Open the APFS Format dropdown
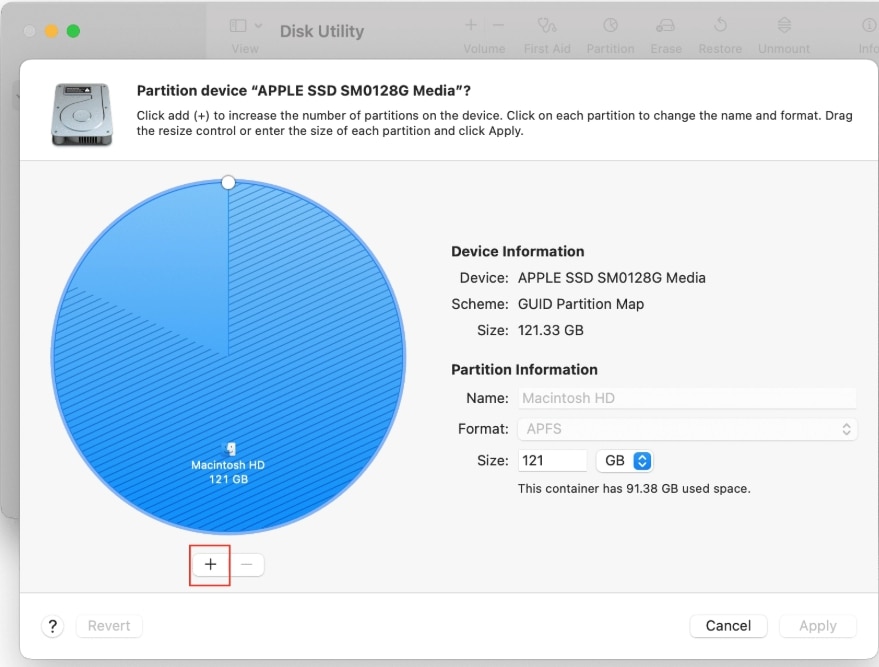The width and height of the screenshot is (879, 667). [687, 429]
